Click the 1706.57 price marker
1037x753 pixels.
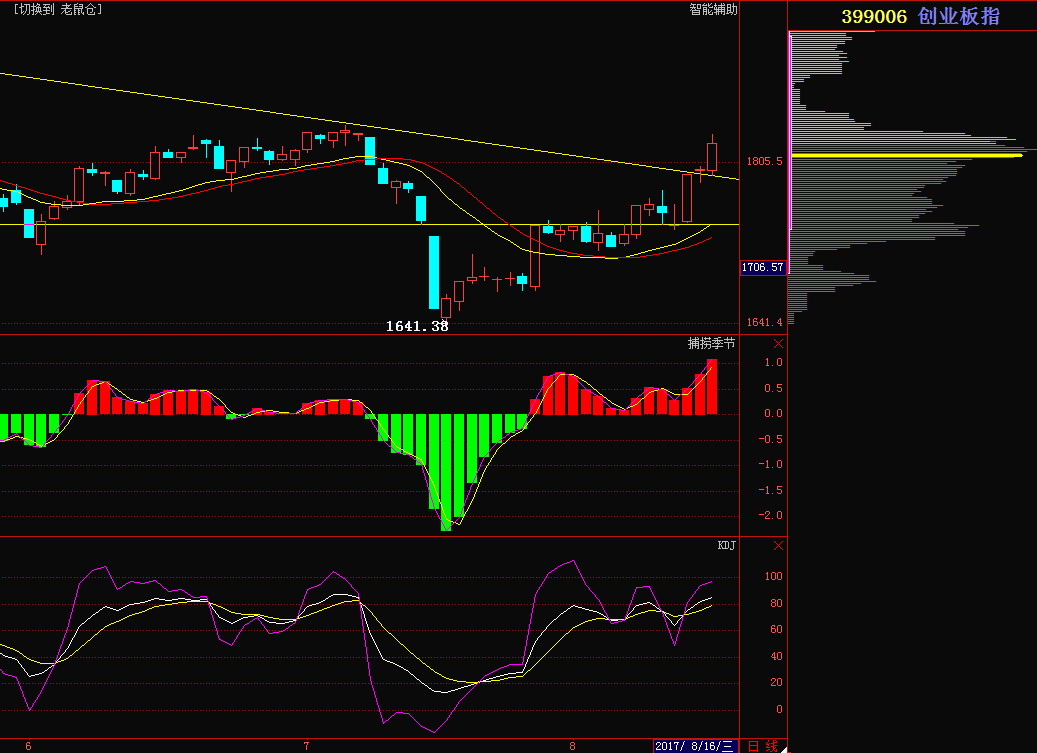click(763, 267)
